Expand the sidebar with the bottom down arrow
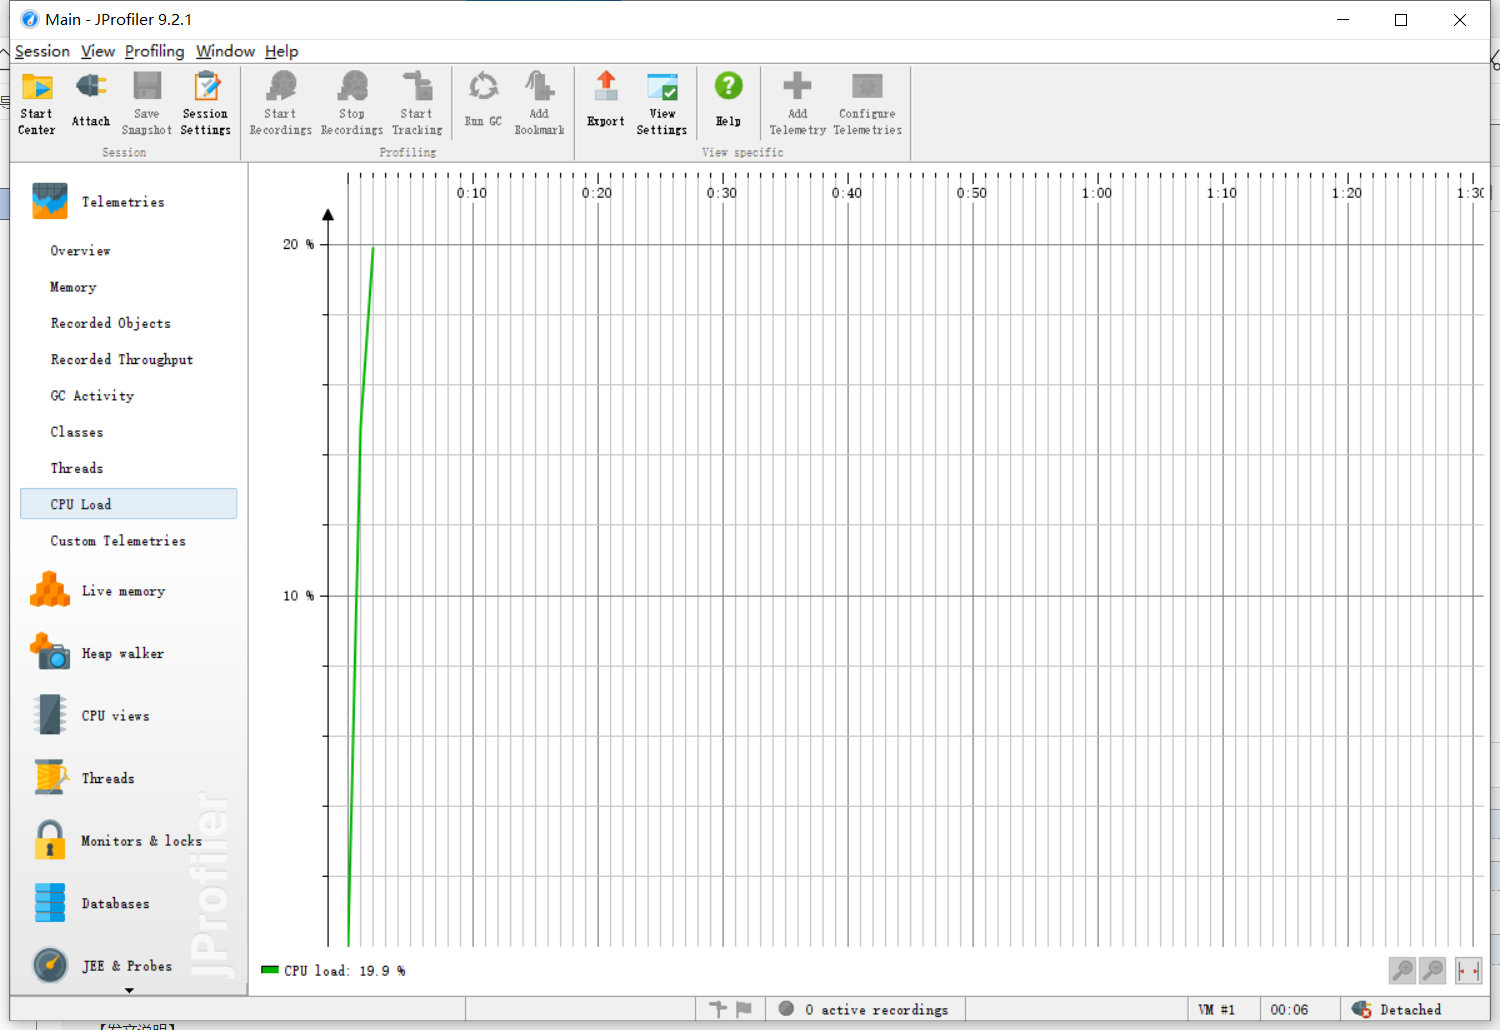This screenshot has height=1030, width=1500. (129, 991)
